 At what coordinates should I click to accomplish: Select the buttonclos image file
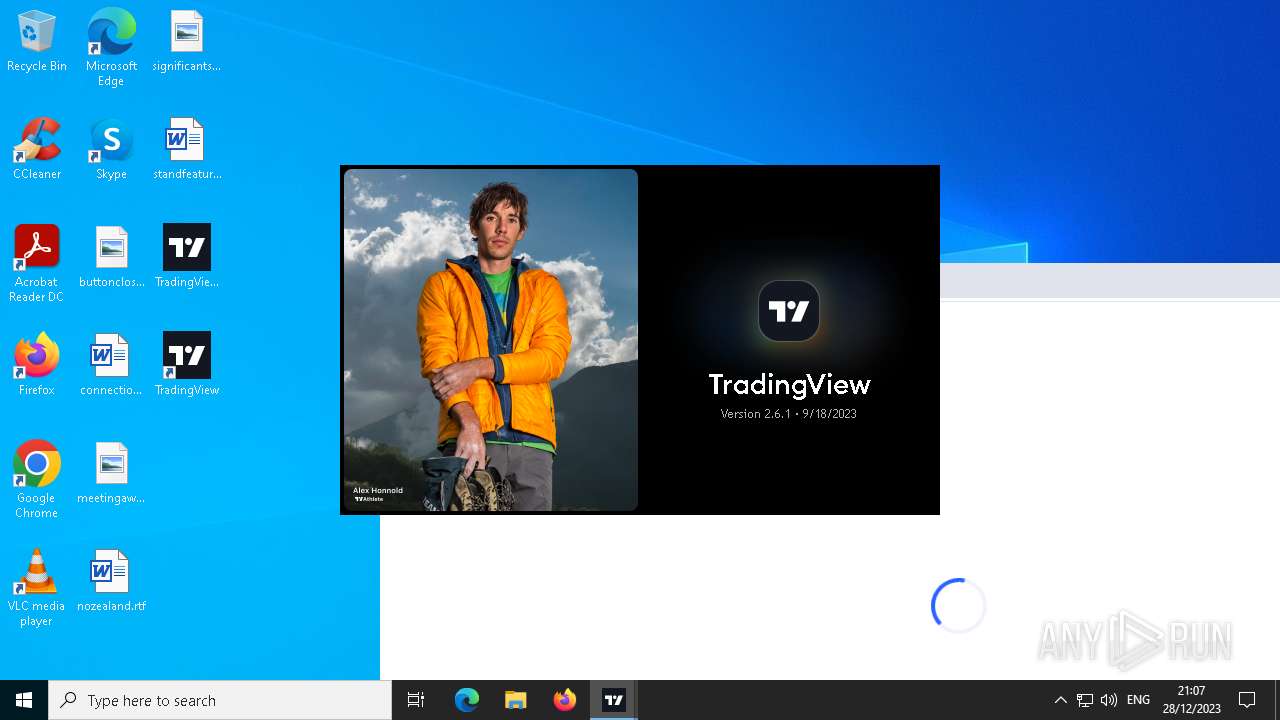[x=111, y=257]
